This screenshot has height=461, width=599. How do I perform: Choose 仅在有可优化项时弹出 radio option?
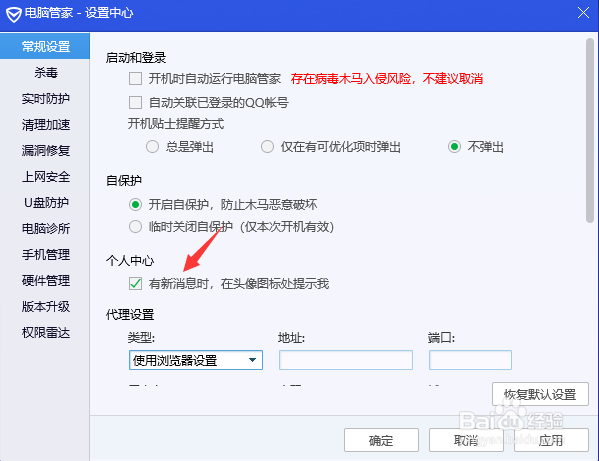pos(267,147)
